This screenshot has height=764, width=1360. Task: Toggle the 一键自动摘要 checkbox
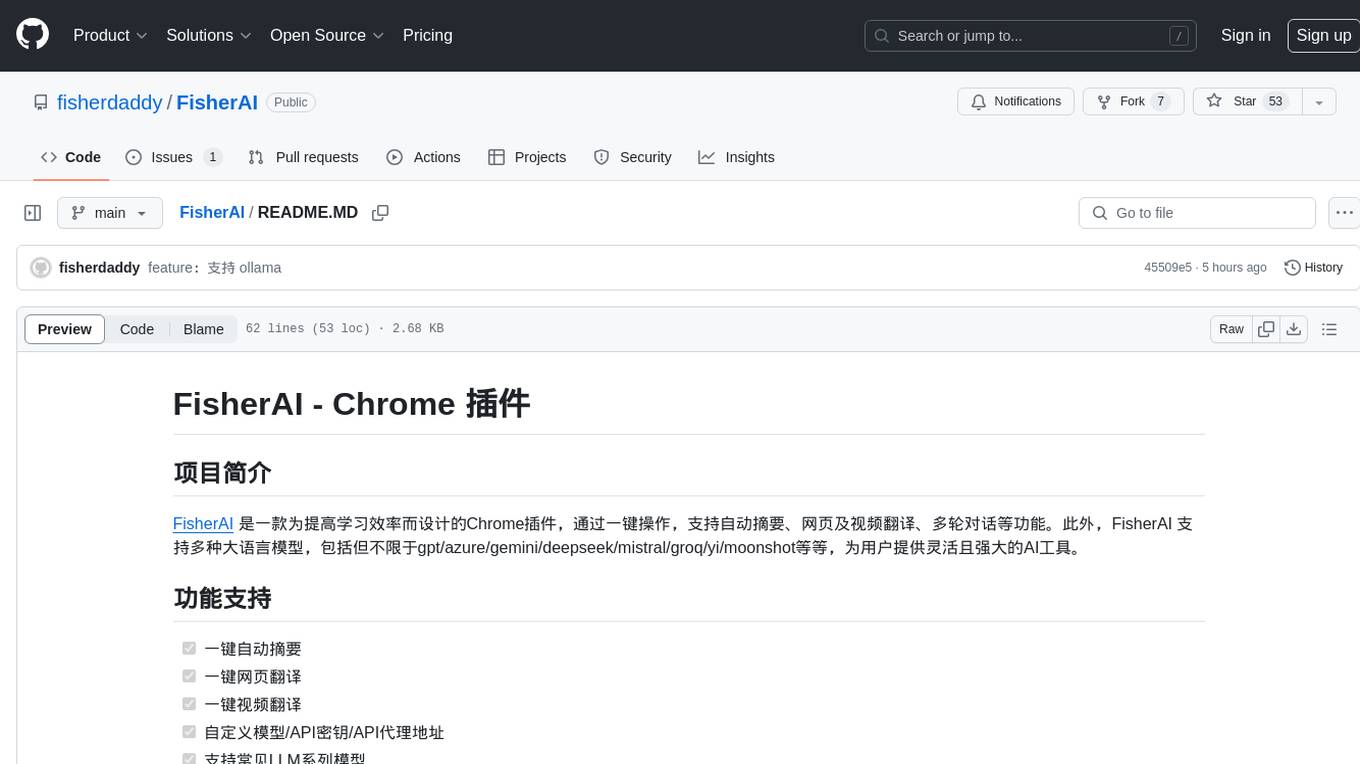tap(189, 648)
